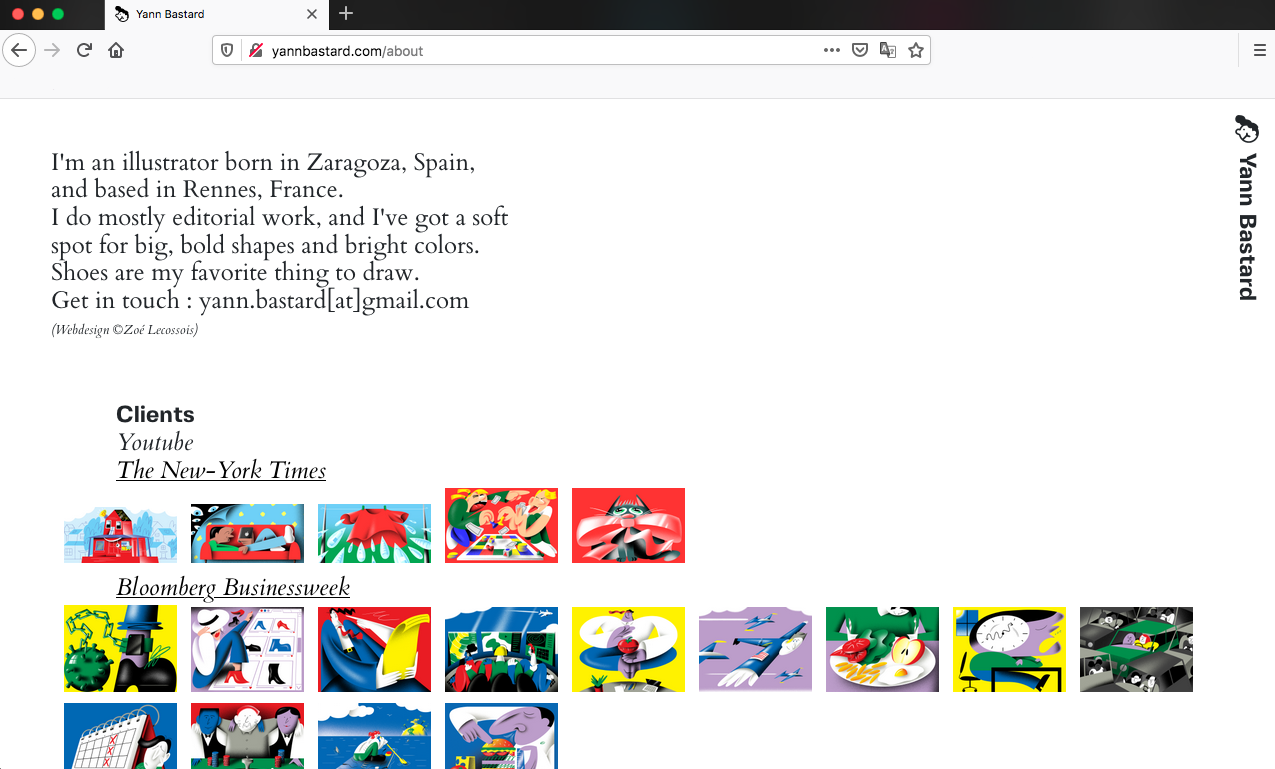The width and height of the screenshot is (1275, 769).
Task: Open the yellow figure holding heart thumbnail
Action: pos(628,649)
